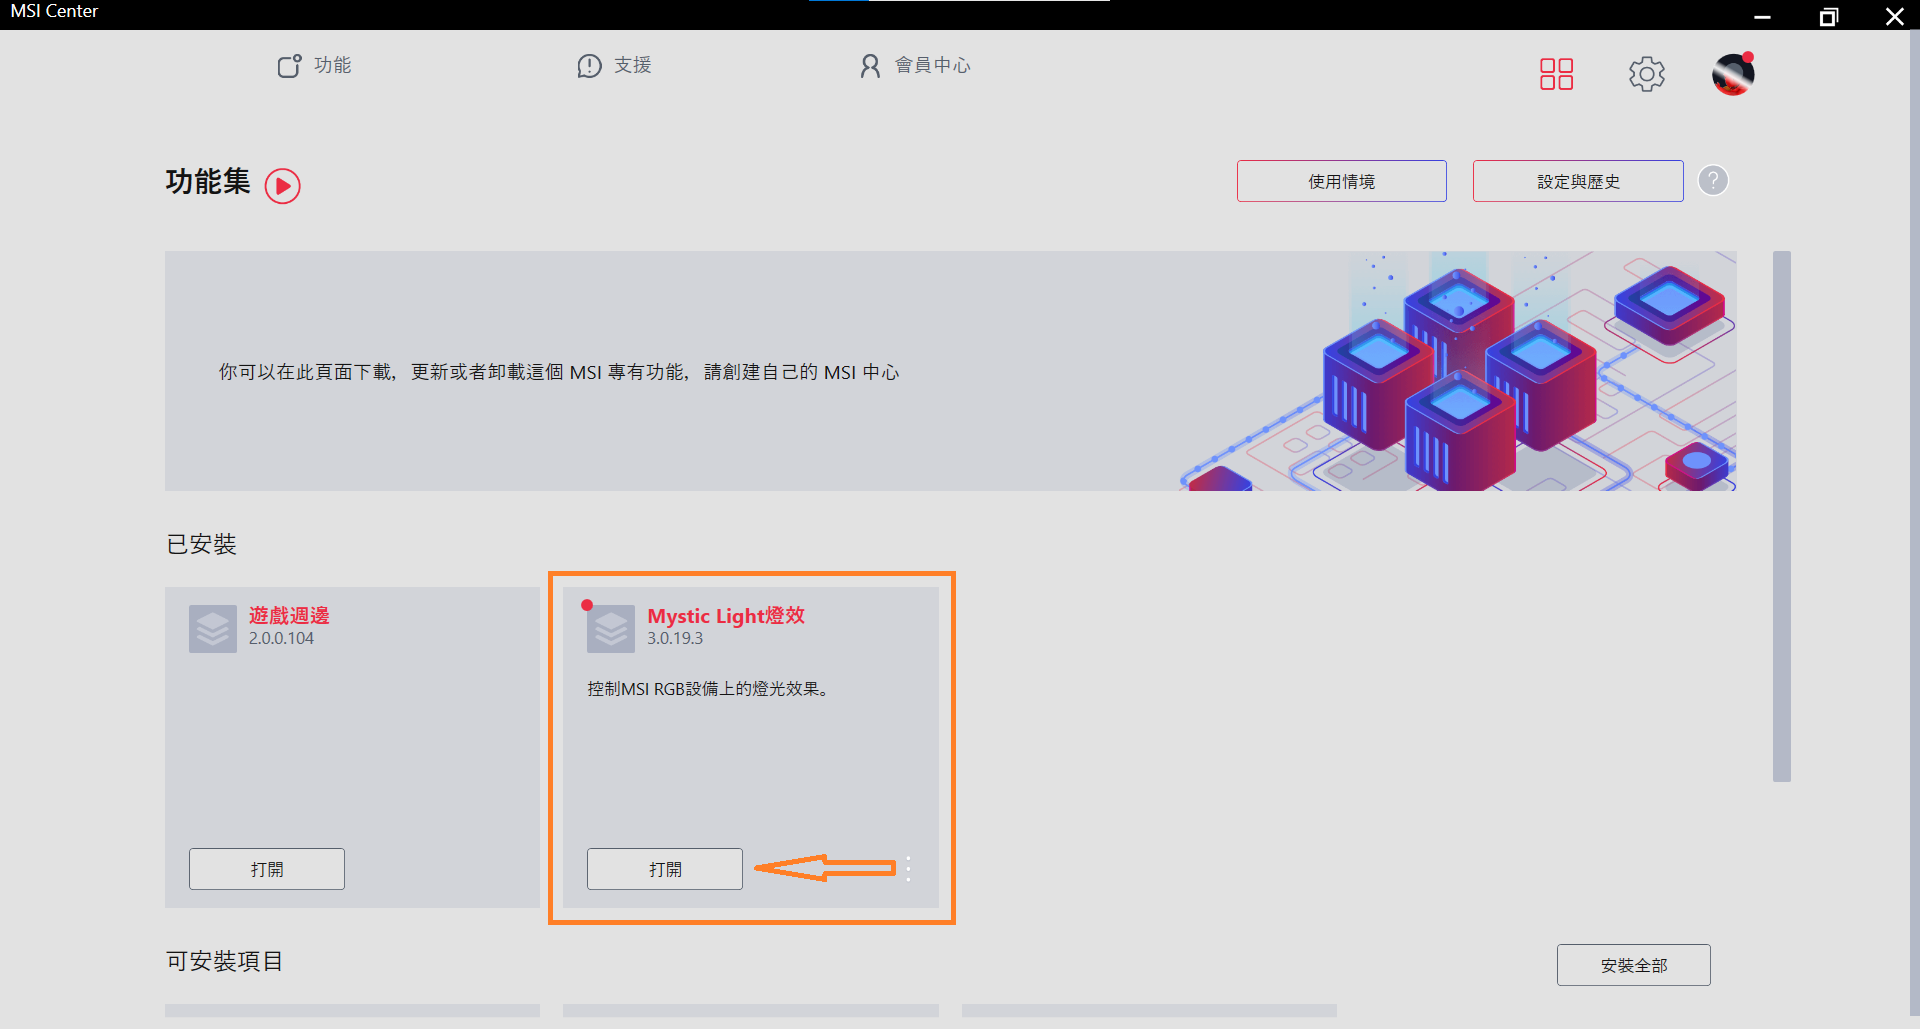
Task: Click the 遊戲週邊 title text
Action: tap(289, 616)
